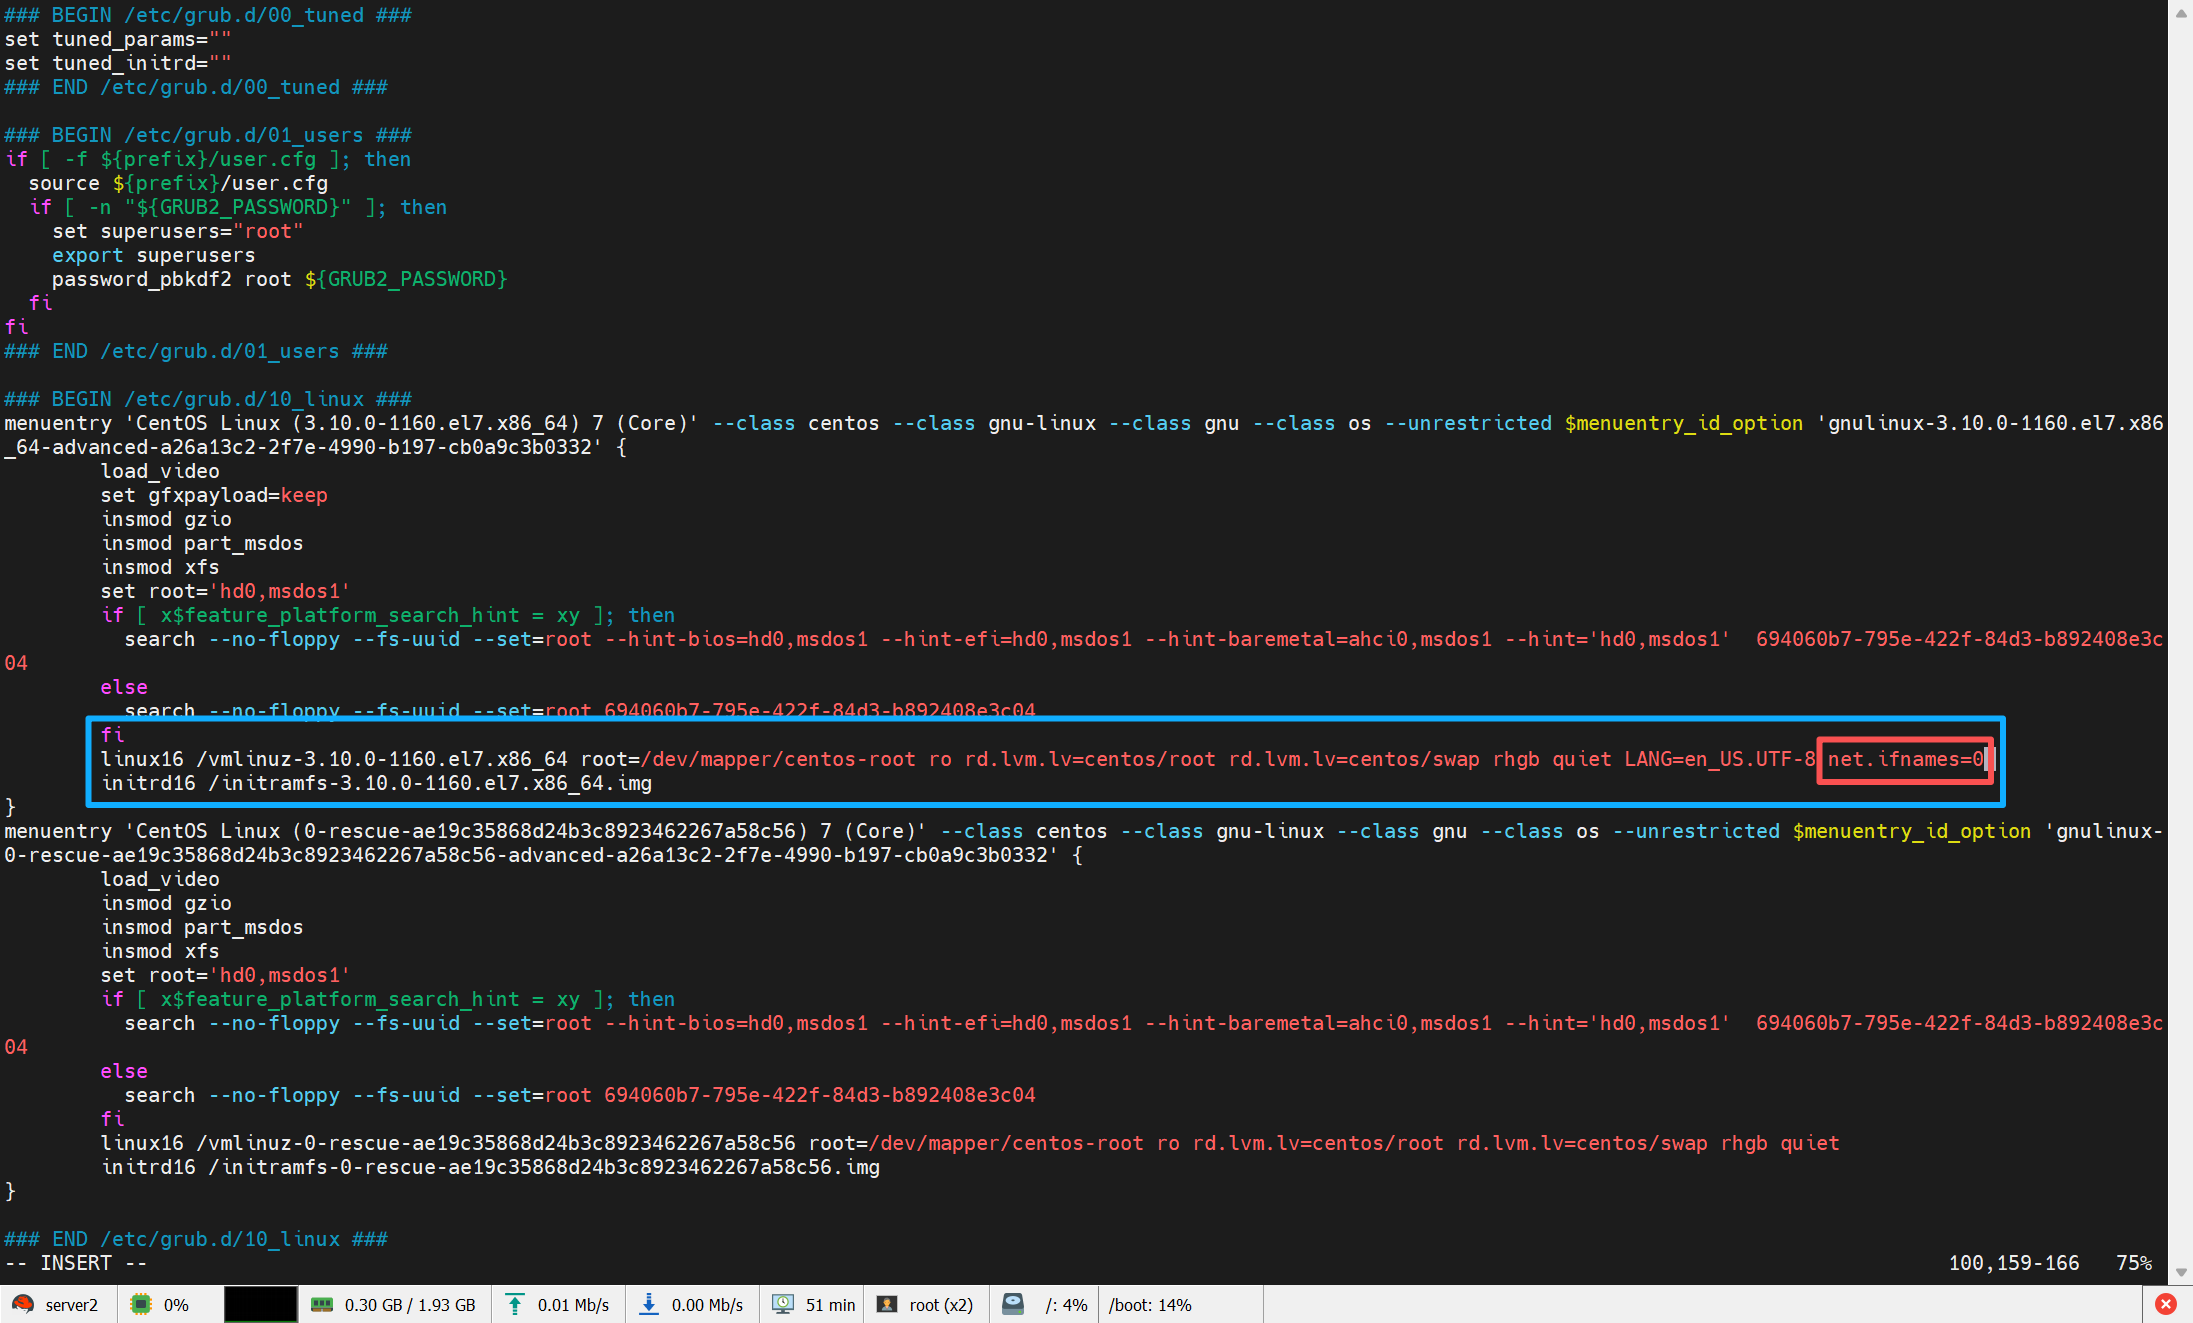2193x1323 pixels.
Task: Click 'initrd16 /initramfs-3.10.0-1160.el7.x86_64.img' line
Action: pos(376,783)
